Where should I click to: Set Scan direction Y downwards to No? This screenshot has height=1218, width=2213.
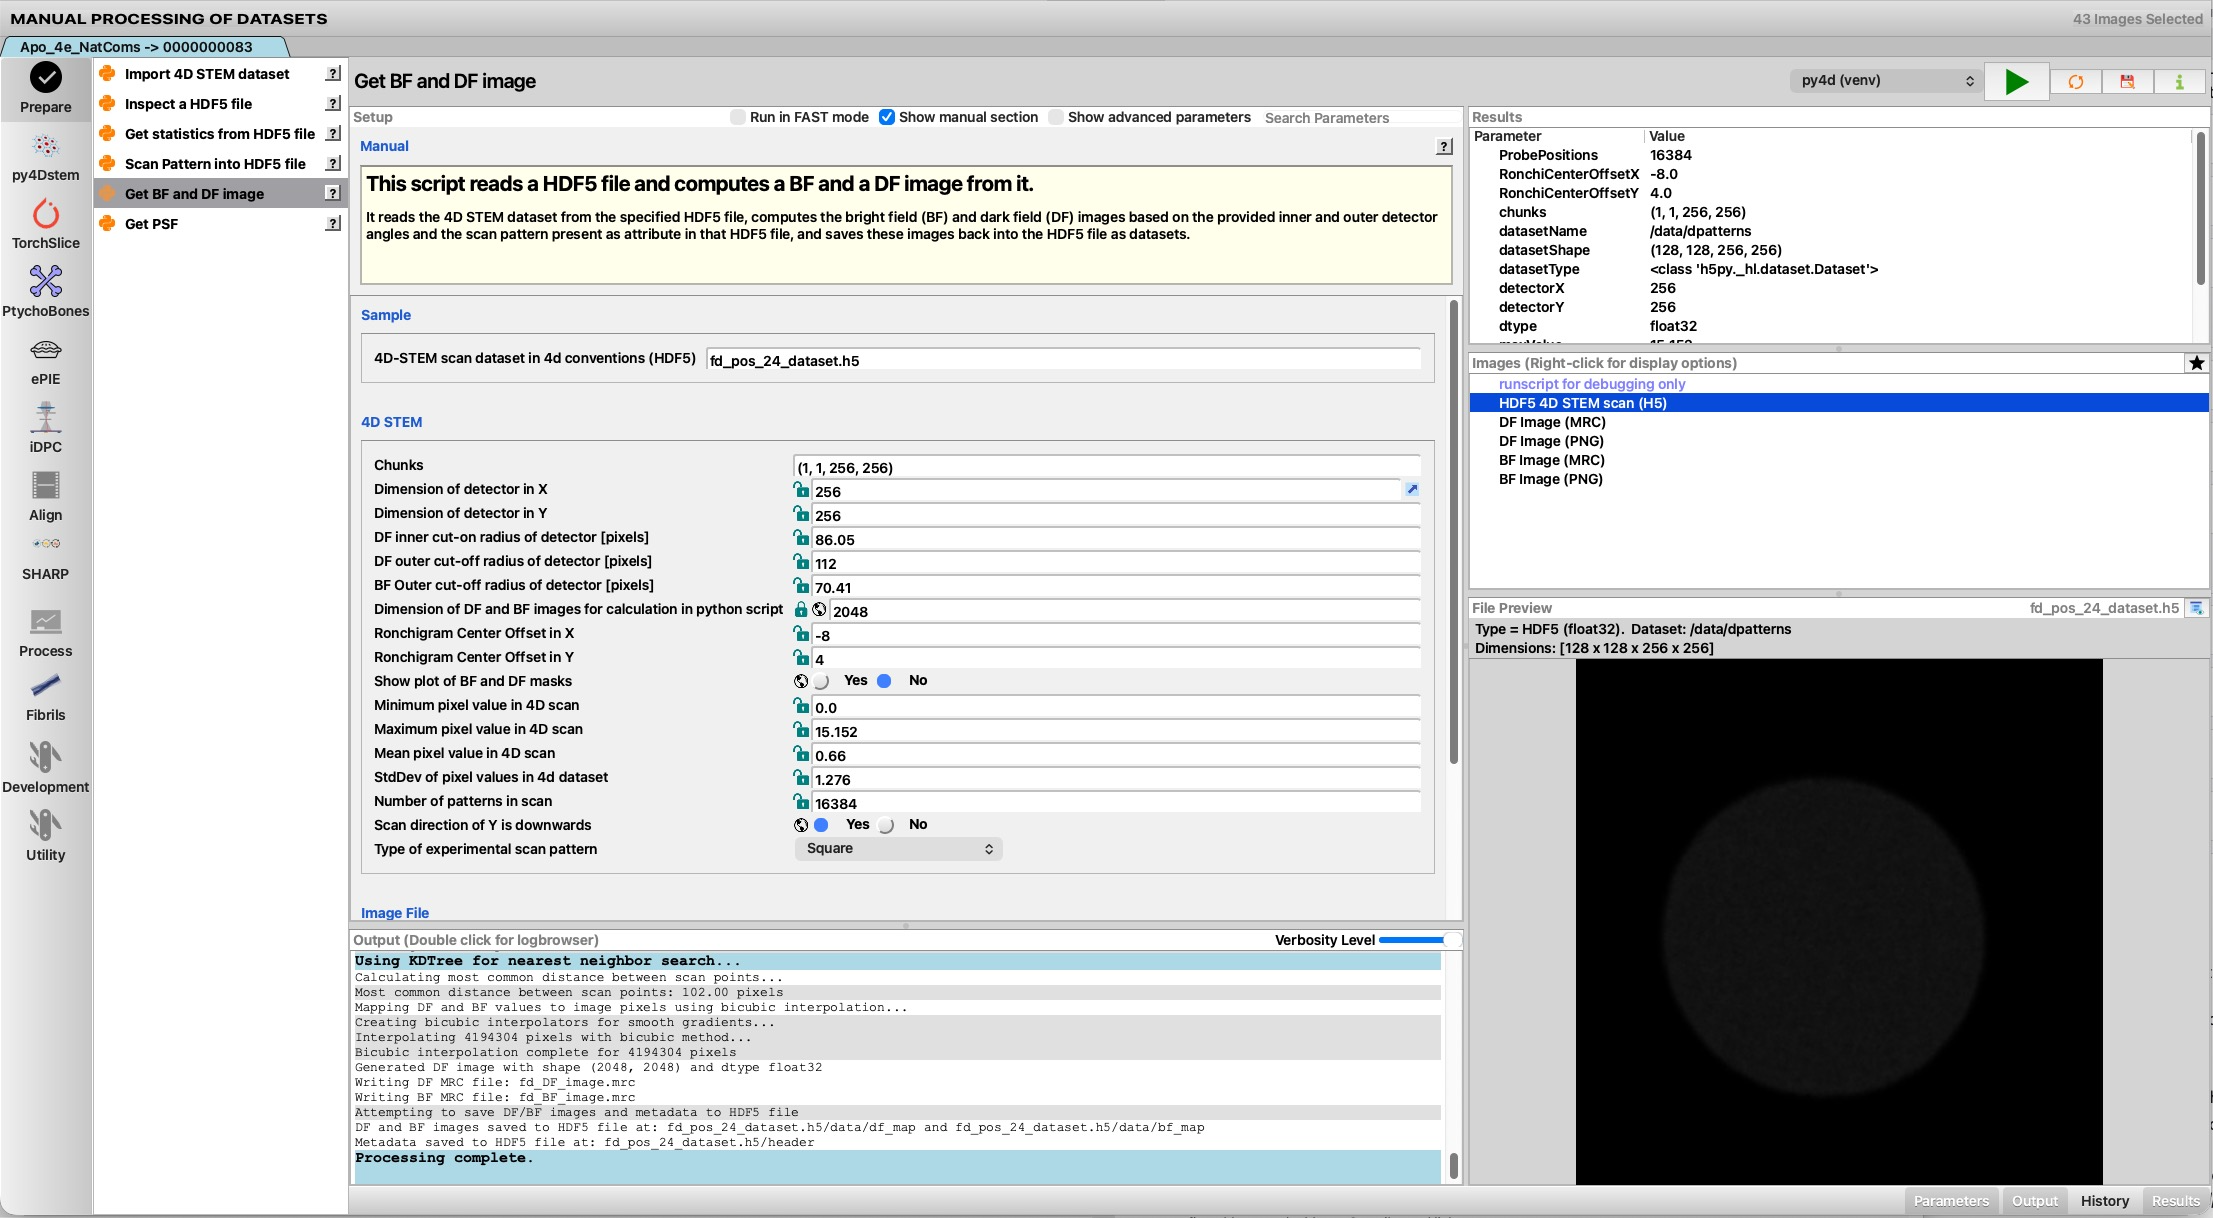click(x=886, y=825)
